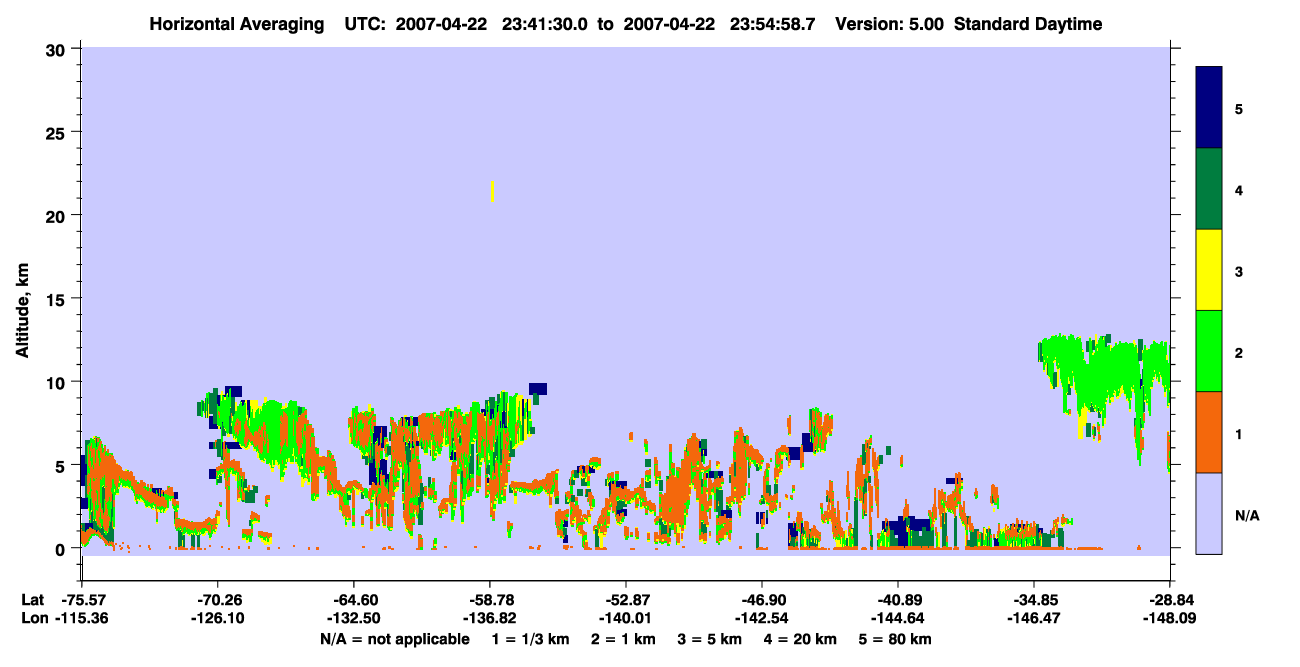Click longitude value -126.10
This screenshot has width=1300, height=667.
click(x=217, y=619)
